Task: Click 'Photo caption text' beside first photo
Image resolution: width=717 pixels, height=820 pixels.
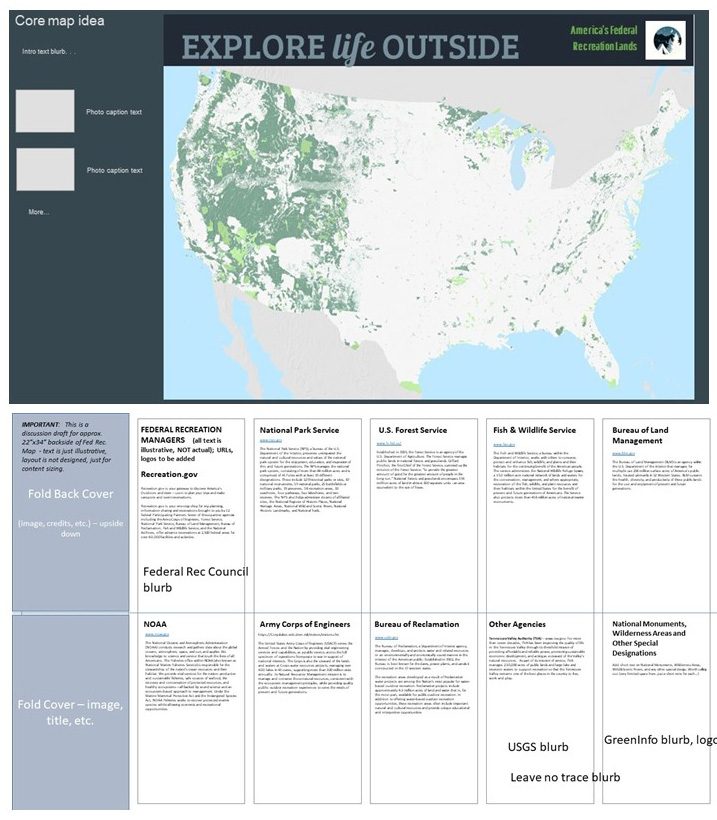Action: tap(114, 112)
